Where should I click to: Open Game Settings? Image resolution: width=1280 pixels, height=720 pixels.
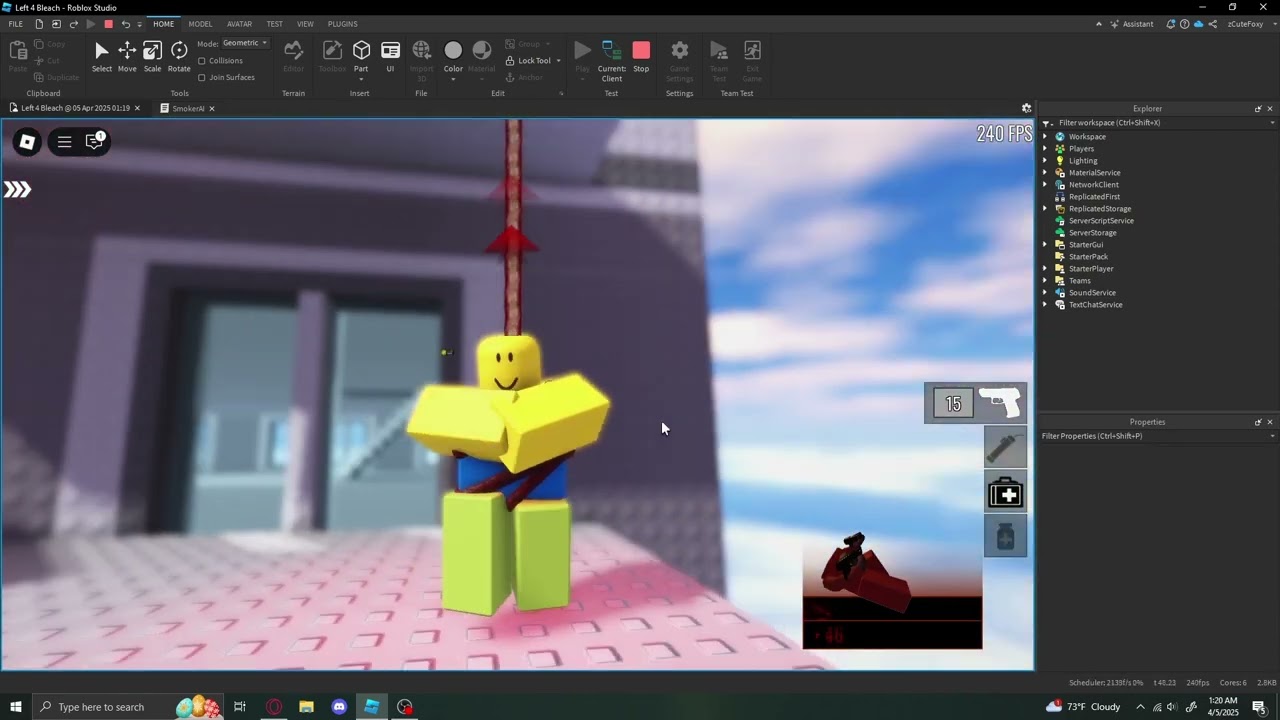679,60
